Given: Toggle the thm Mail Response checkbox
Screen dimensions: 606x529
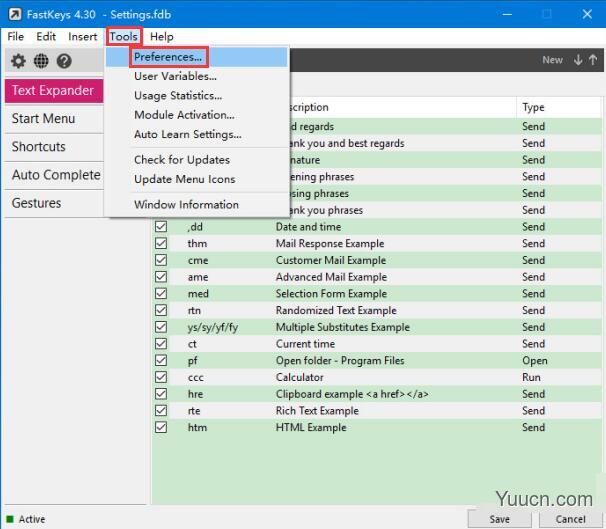Looking at the screenshot, I should pyautogui.click(x=161, y=243).
